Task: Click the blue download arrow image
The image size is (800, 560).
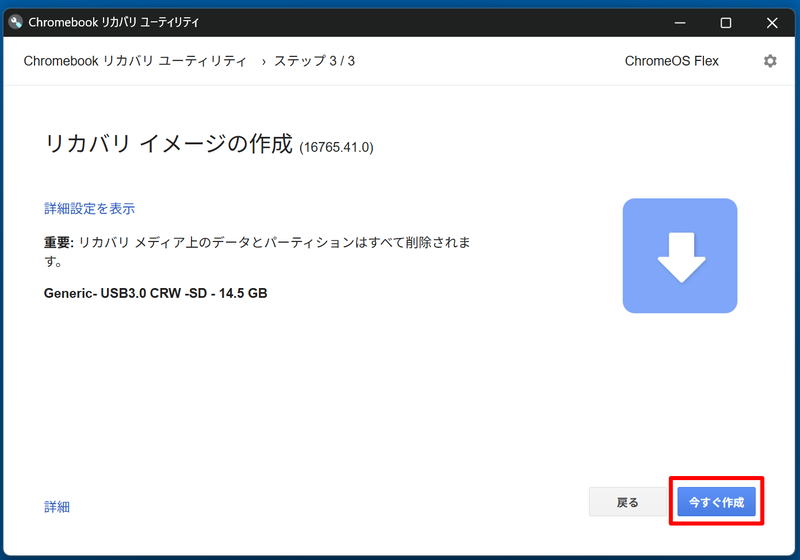Action: [680, 256]
